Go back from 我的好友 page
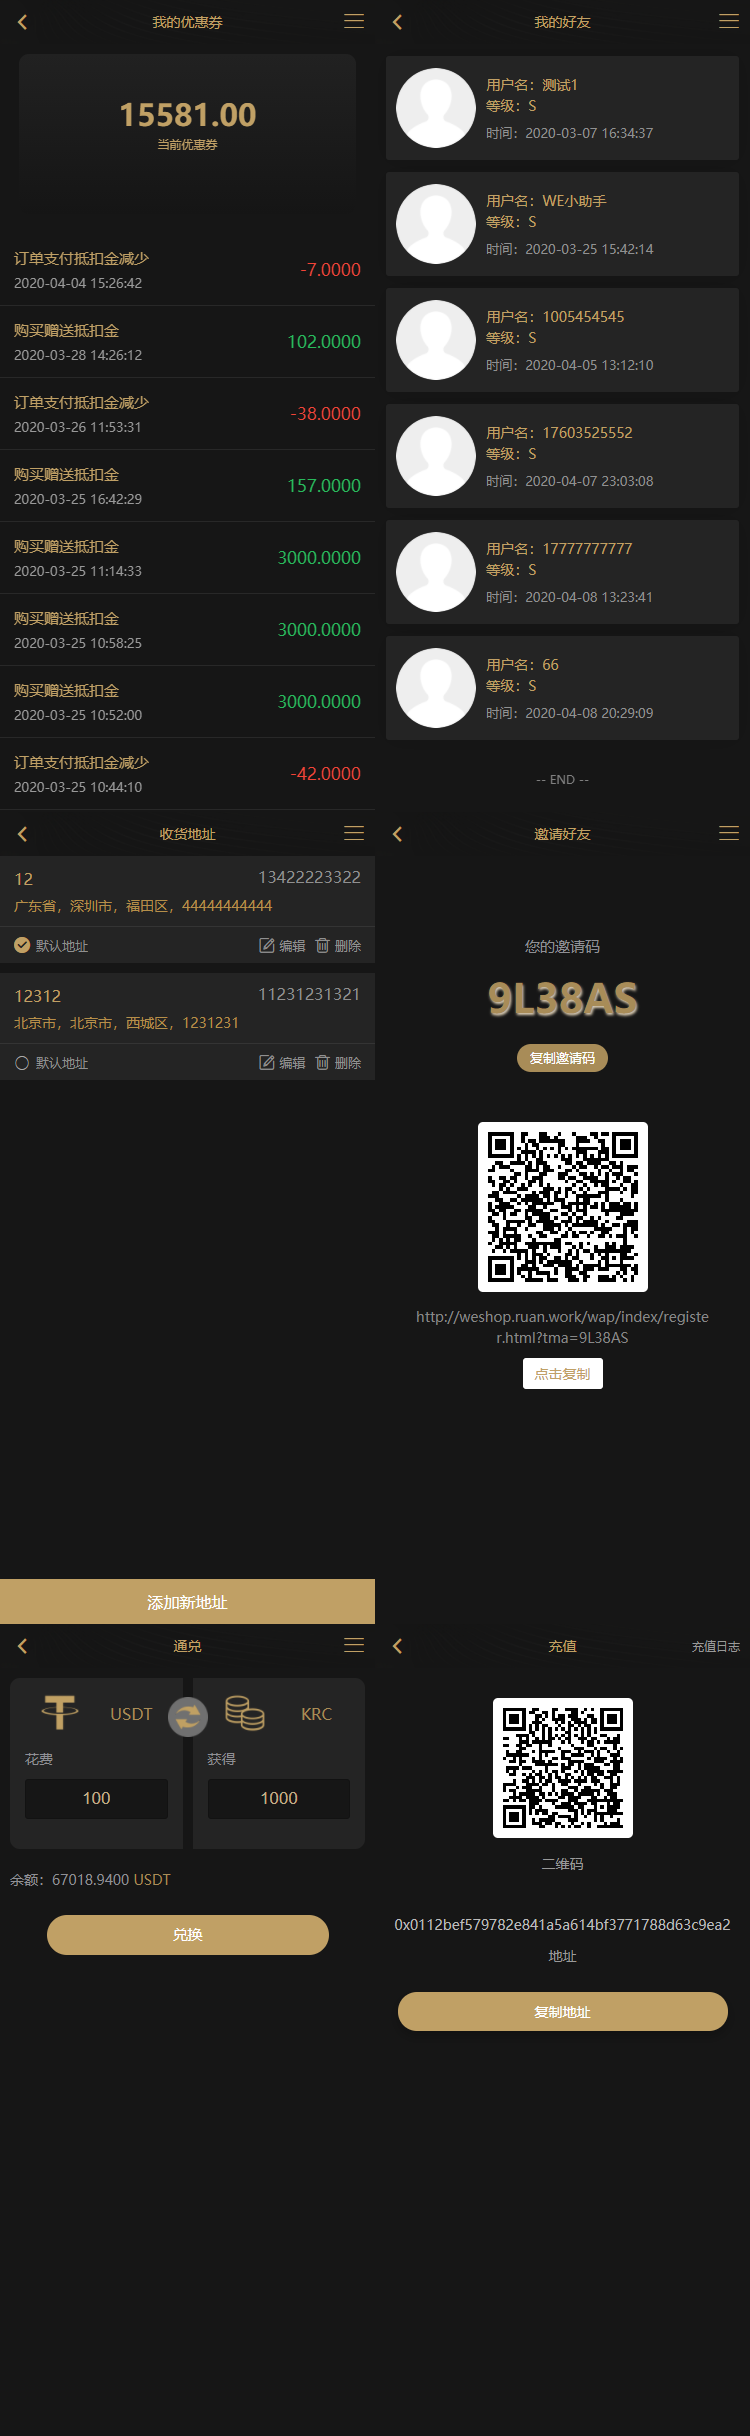Screen dimensions: 750x2436 (x=397, y=22)
